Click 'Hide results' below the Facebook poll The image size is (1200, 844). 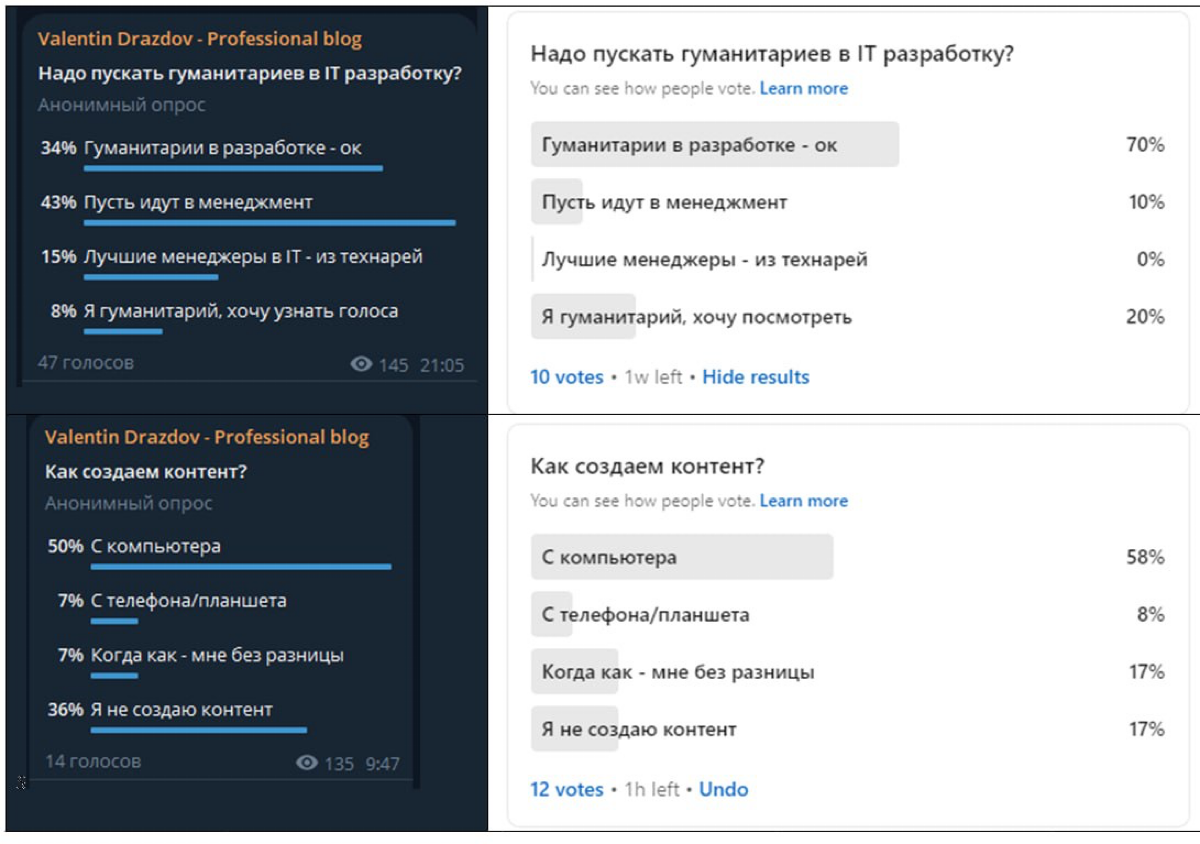coord(756,377)
